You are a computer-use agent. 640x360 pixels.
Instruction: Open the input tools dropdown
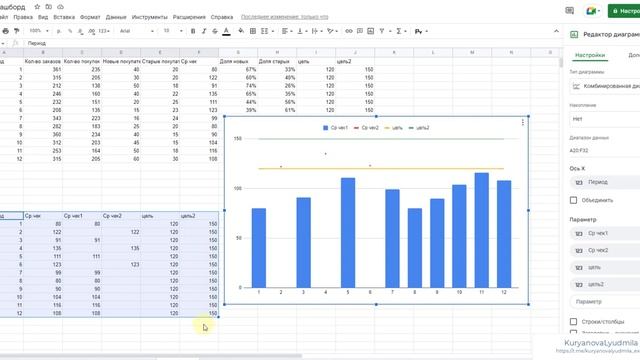click(x=421, y=31)
